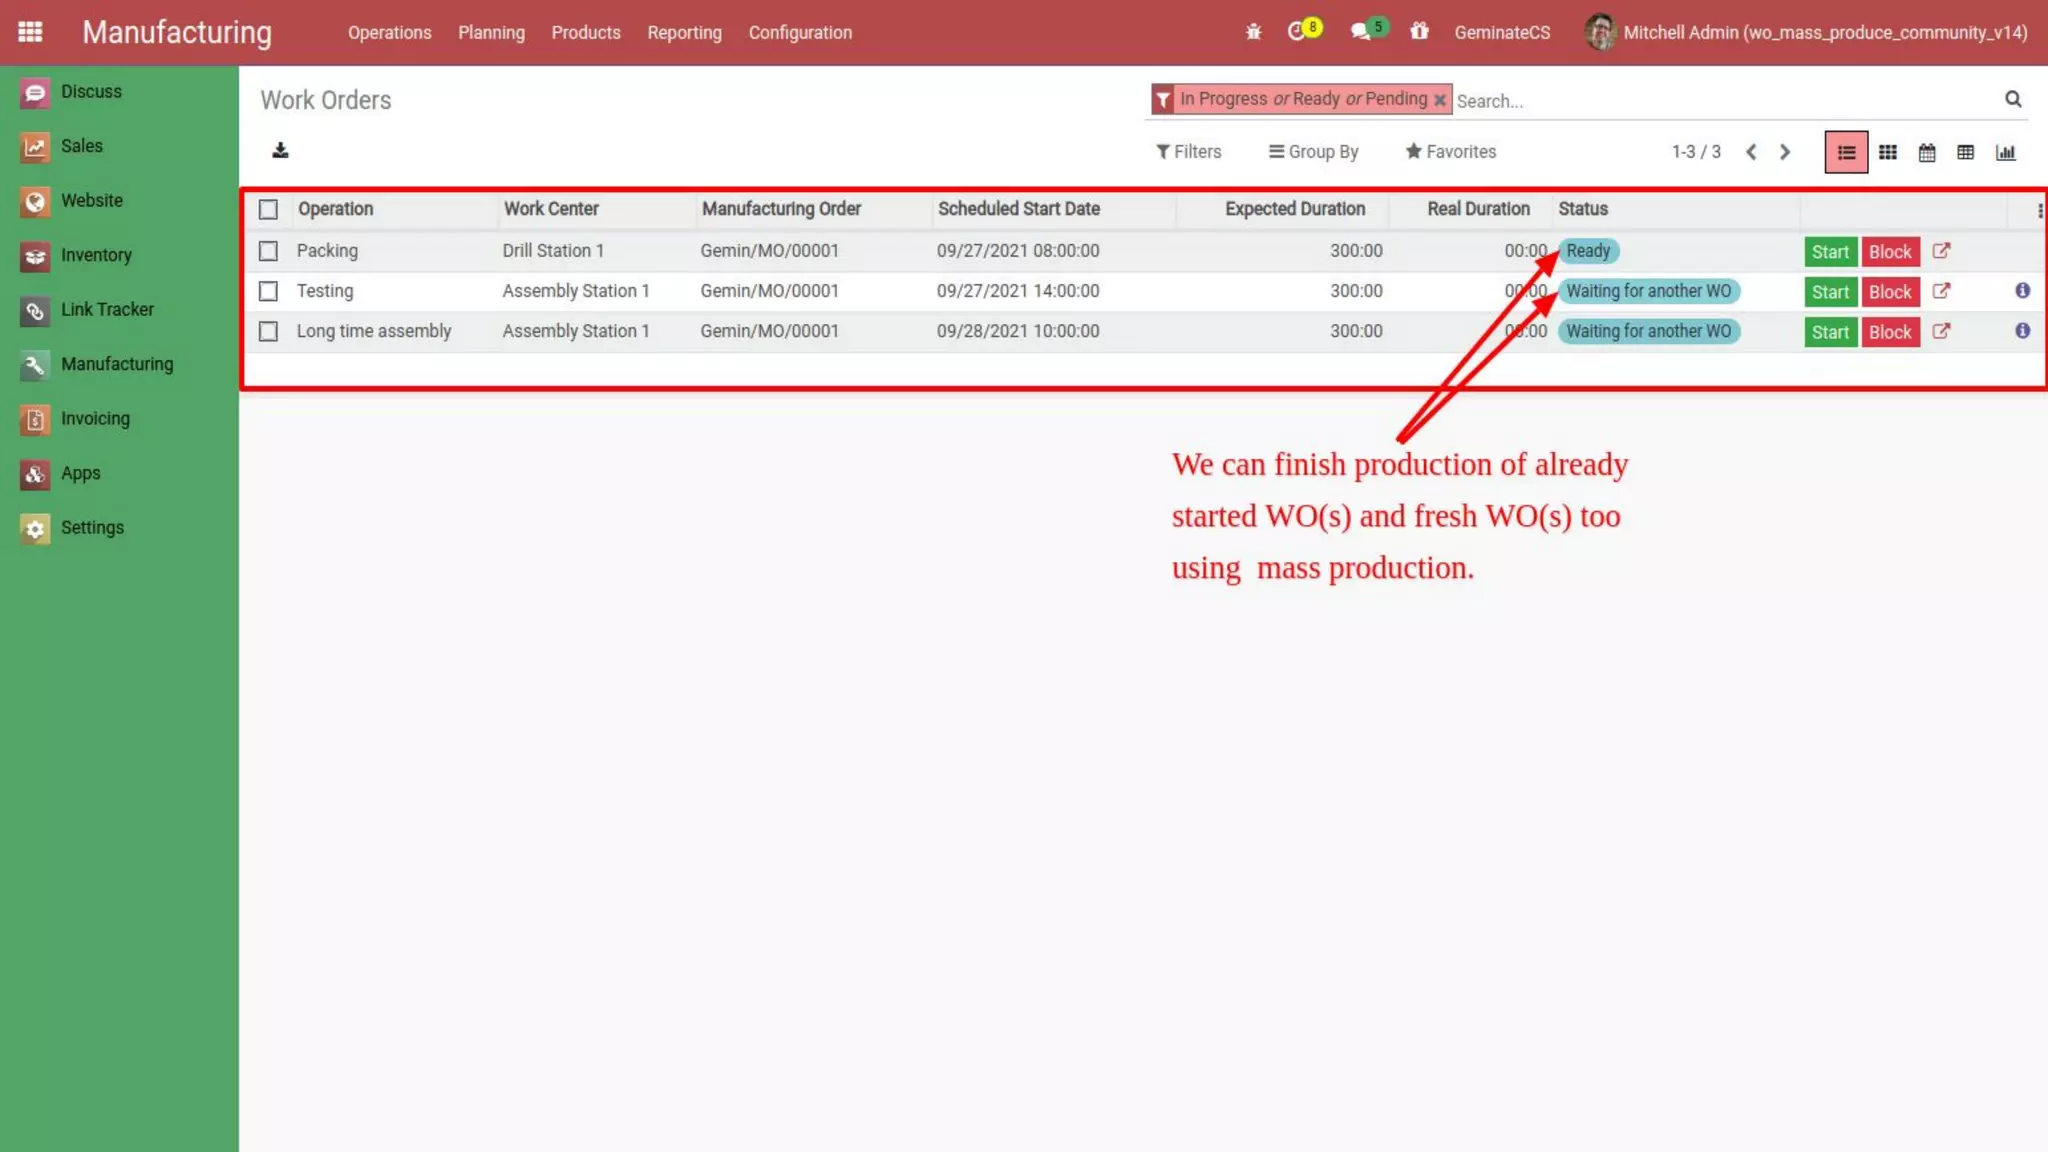Click info icon on Testing row
Image resolution: width=2048 pixels, height=1152 pixels.
(x=2022, y=291)
